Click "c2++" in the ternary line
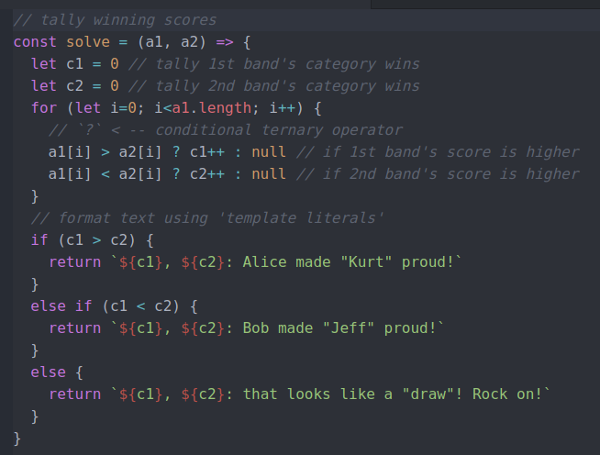Viewport: 600px width, 455px height. tap(207, 174)
